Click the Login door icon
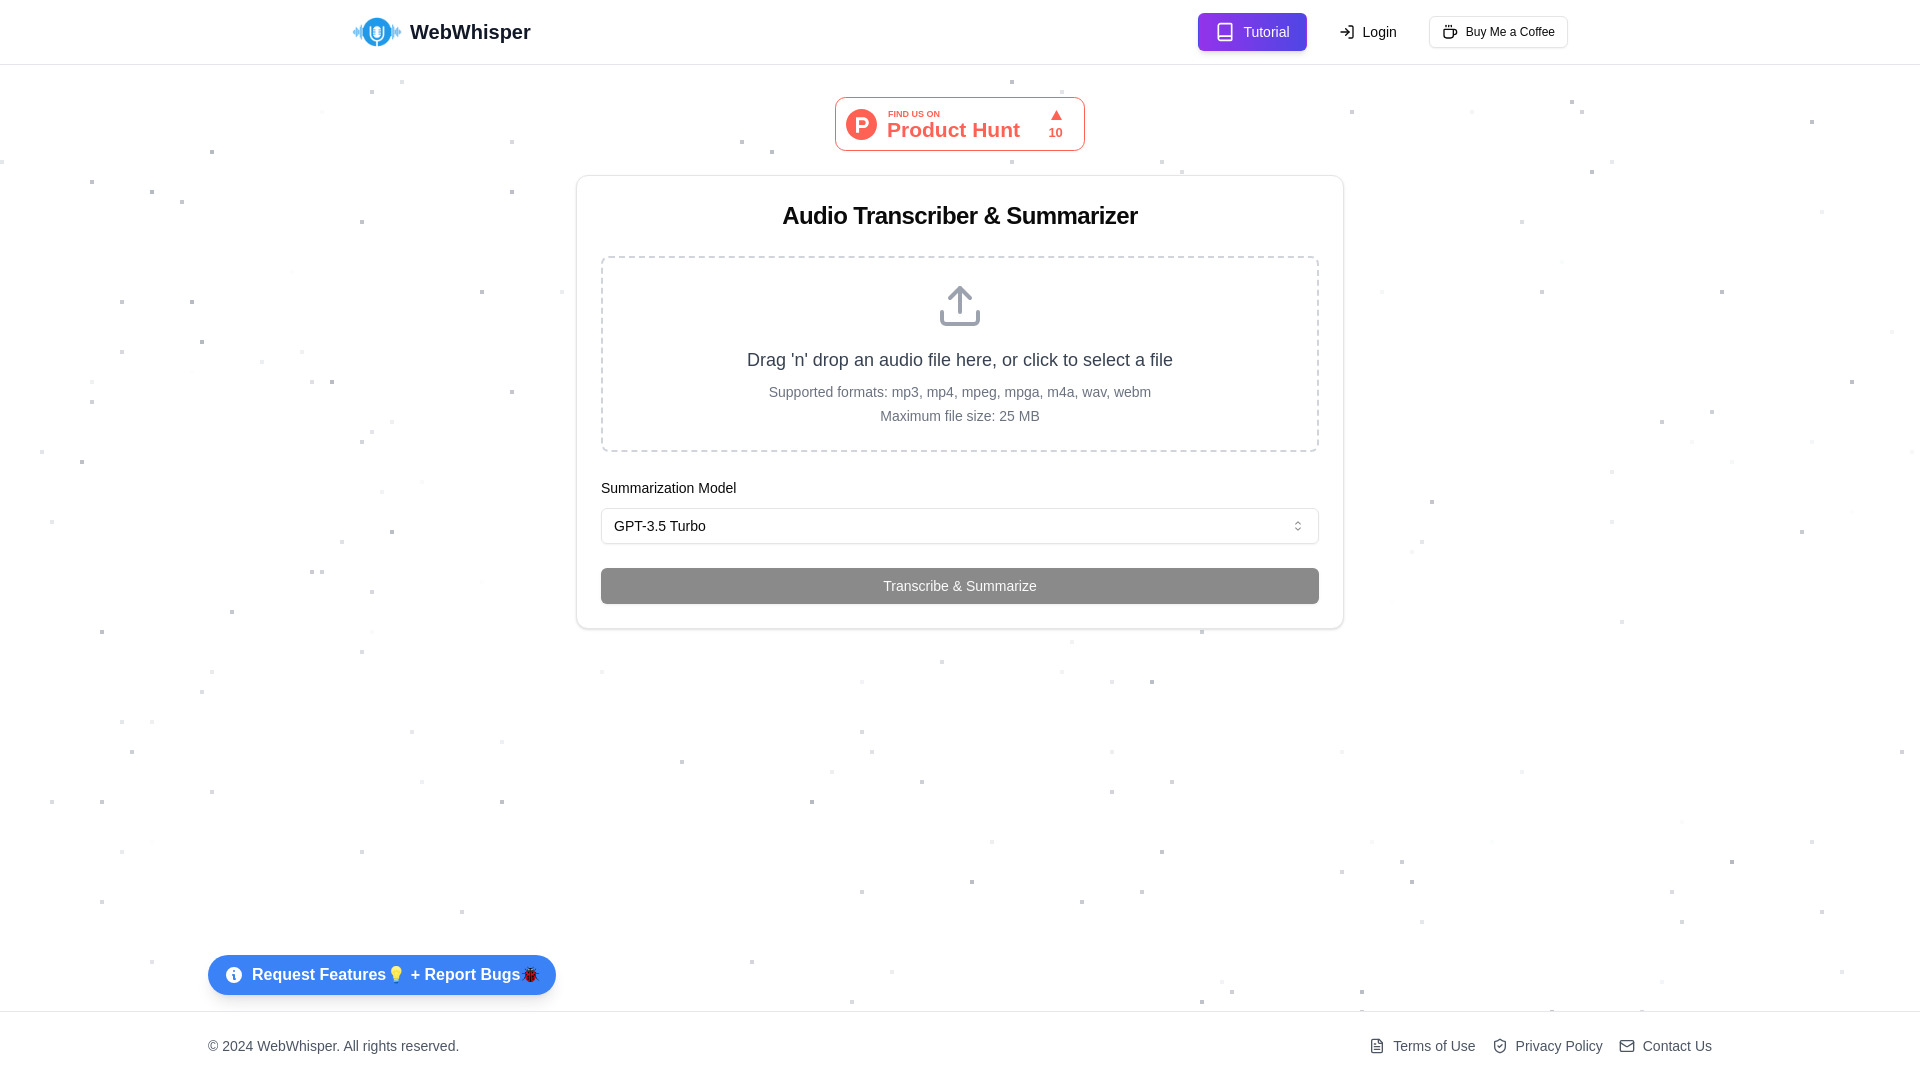This screenshot has height=1080, width=1920. point(1346,32)
